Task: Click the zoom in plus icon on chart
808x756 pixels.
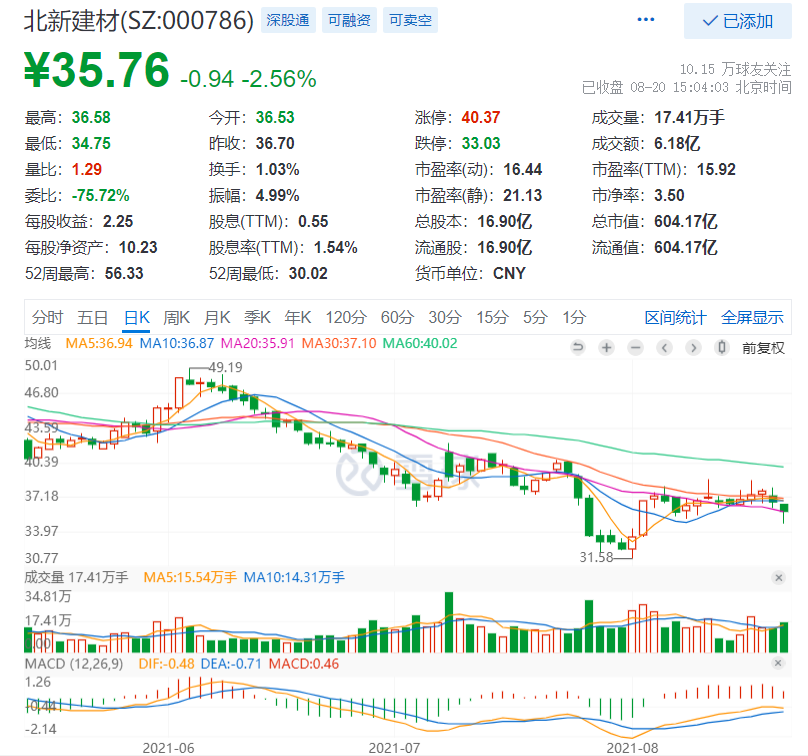Action: pyautogui.click(x=606, y=348)
